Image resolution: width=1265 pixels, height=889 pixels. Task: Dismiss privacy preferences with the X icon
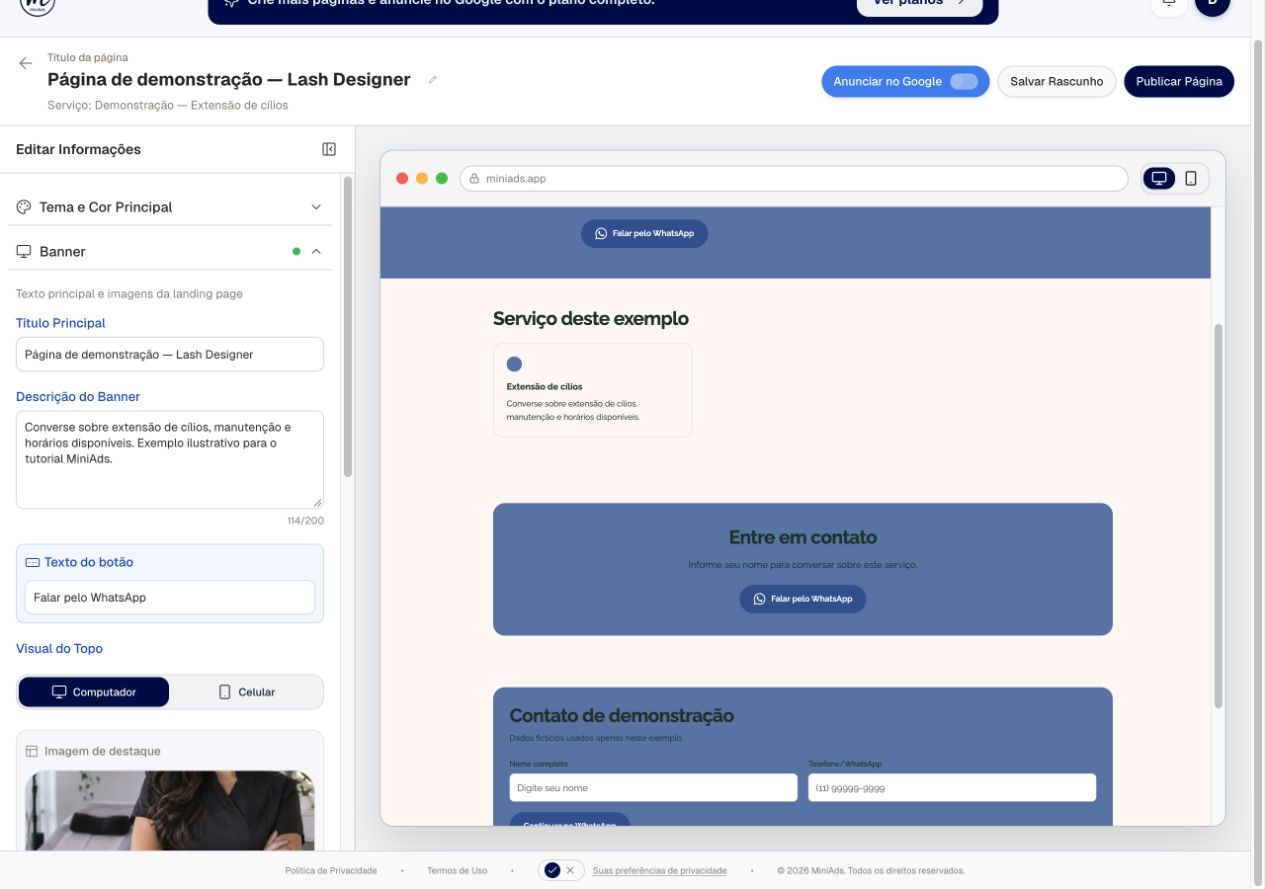pyautogui.click(x=569, y=870)
